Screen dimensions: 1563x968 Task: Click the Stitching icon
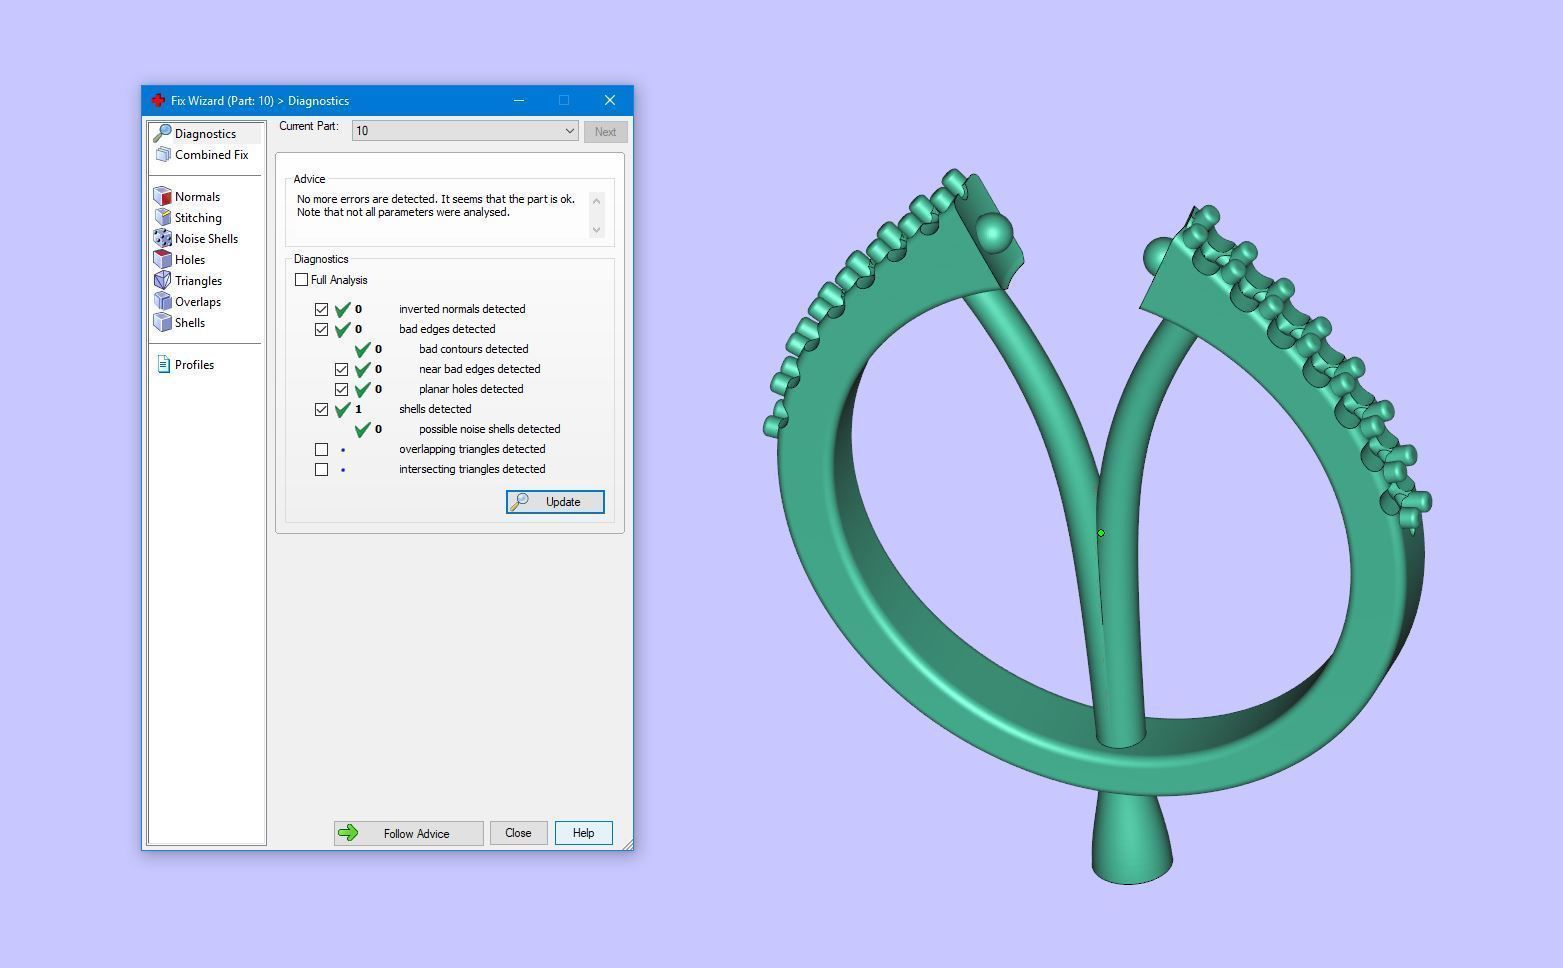coord(163,217)
